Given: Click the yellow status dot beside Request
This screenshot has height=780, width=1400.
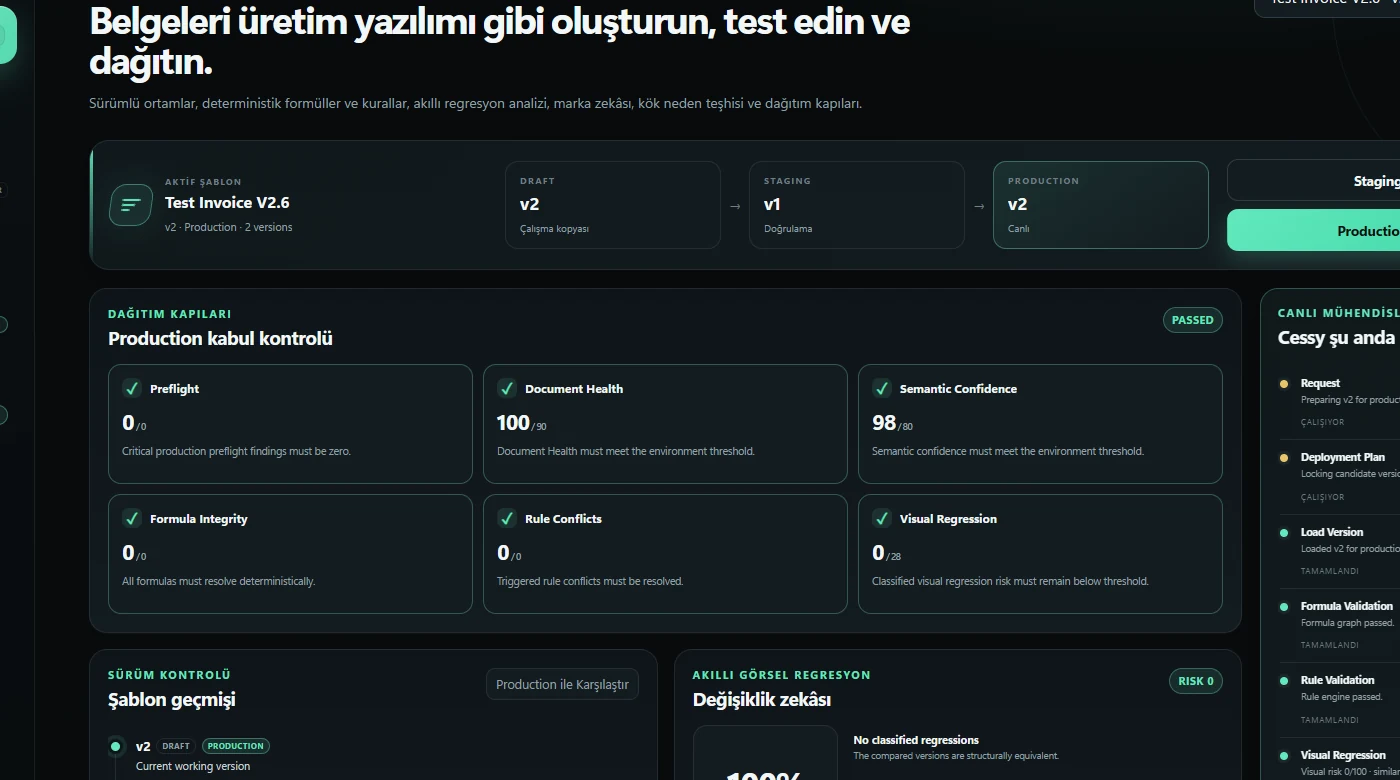Looking at the screenshot, I should click(x=1284, y=383).
